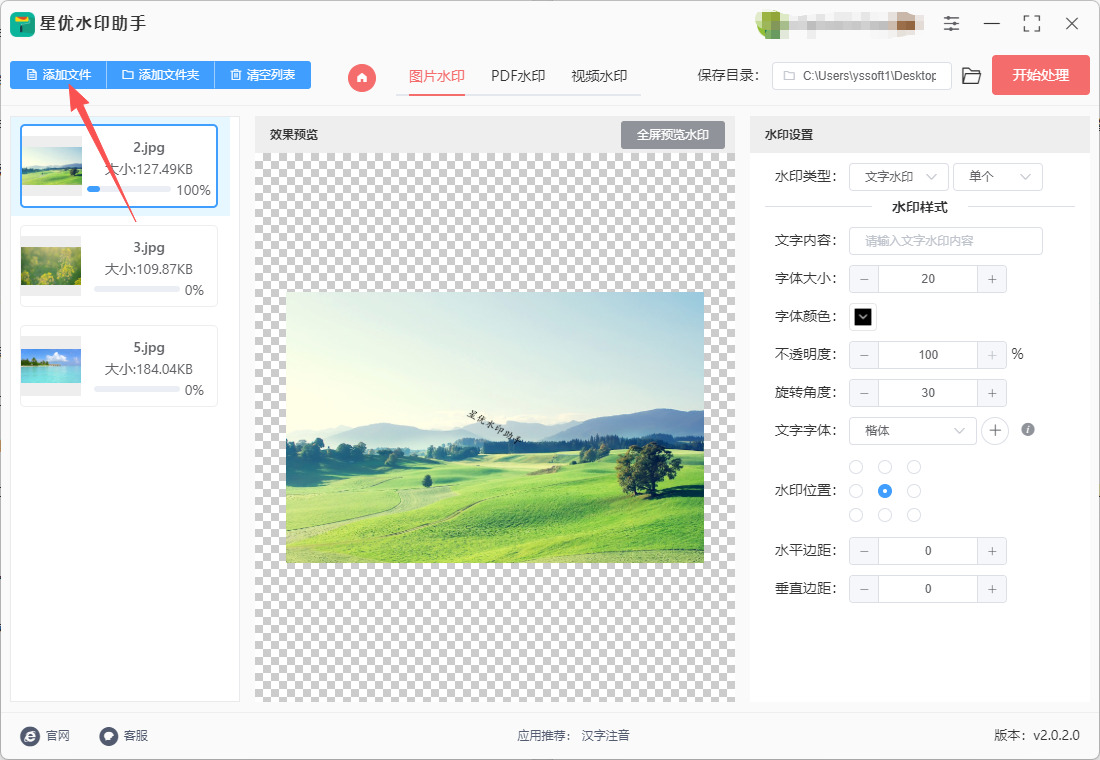Switch to the PDF水印 tab
The width and height of the screenshot is (1100, 760).
tap(518, 76)
